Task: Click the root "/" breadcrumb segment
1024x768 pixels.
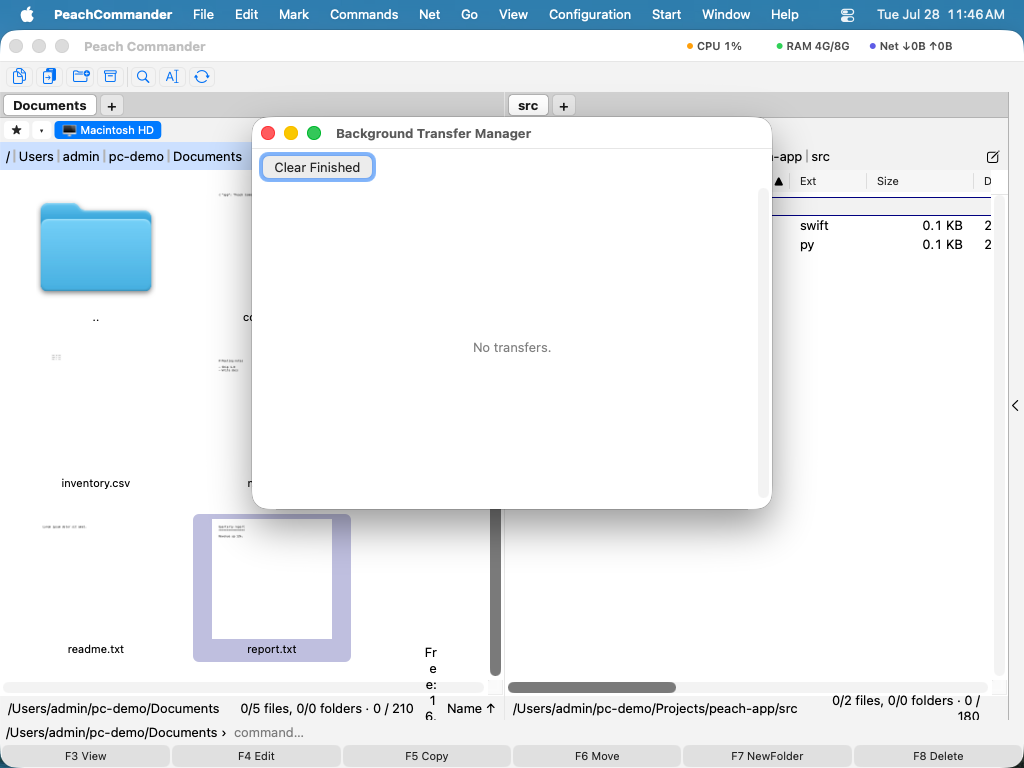Action: pos(8,157)
